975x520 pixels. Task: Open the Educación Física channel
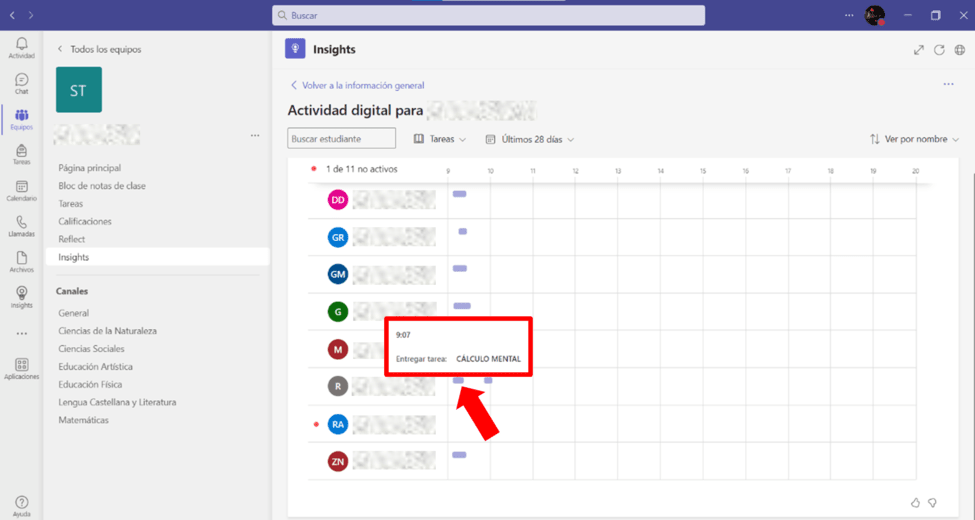90,384
